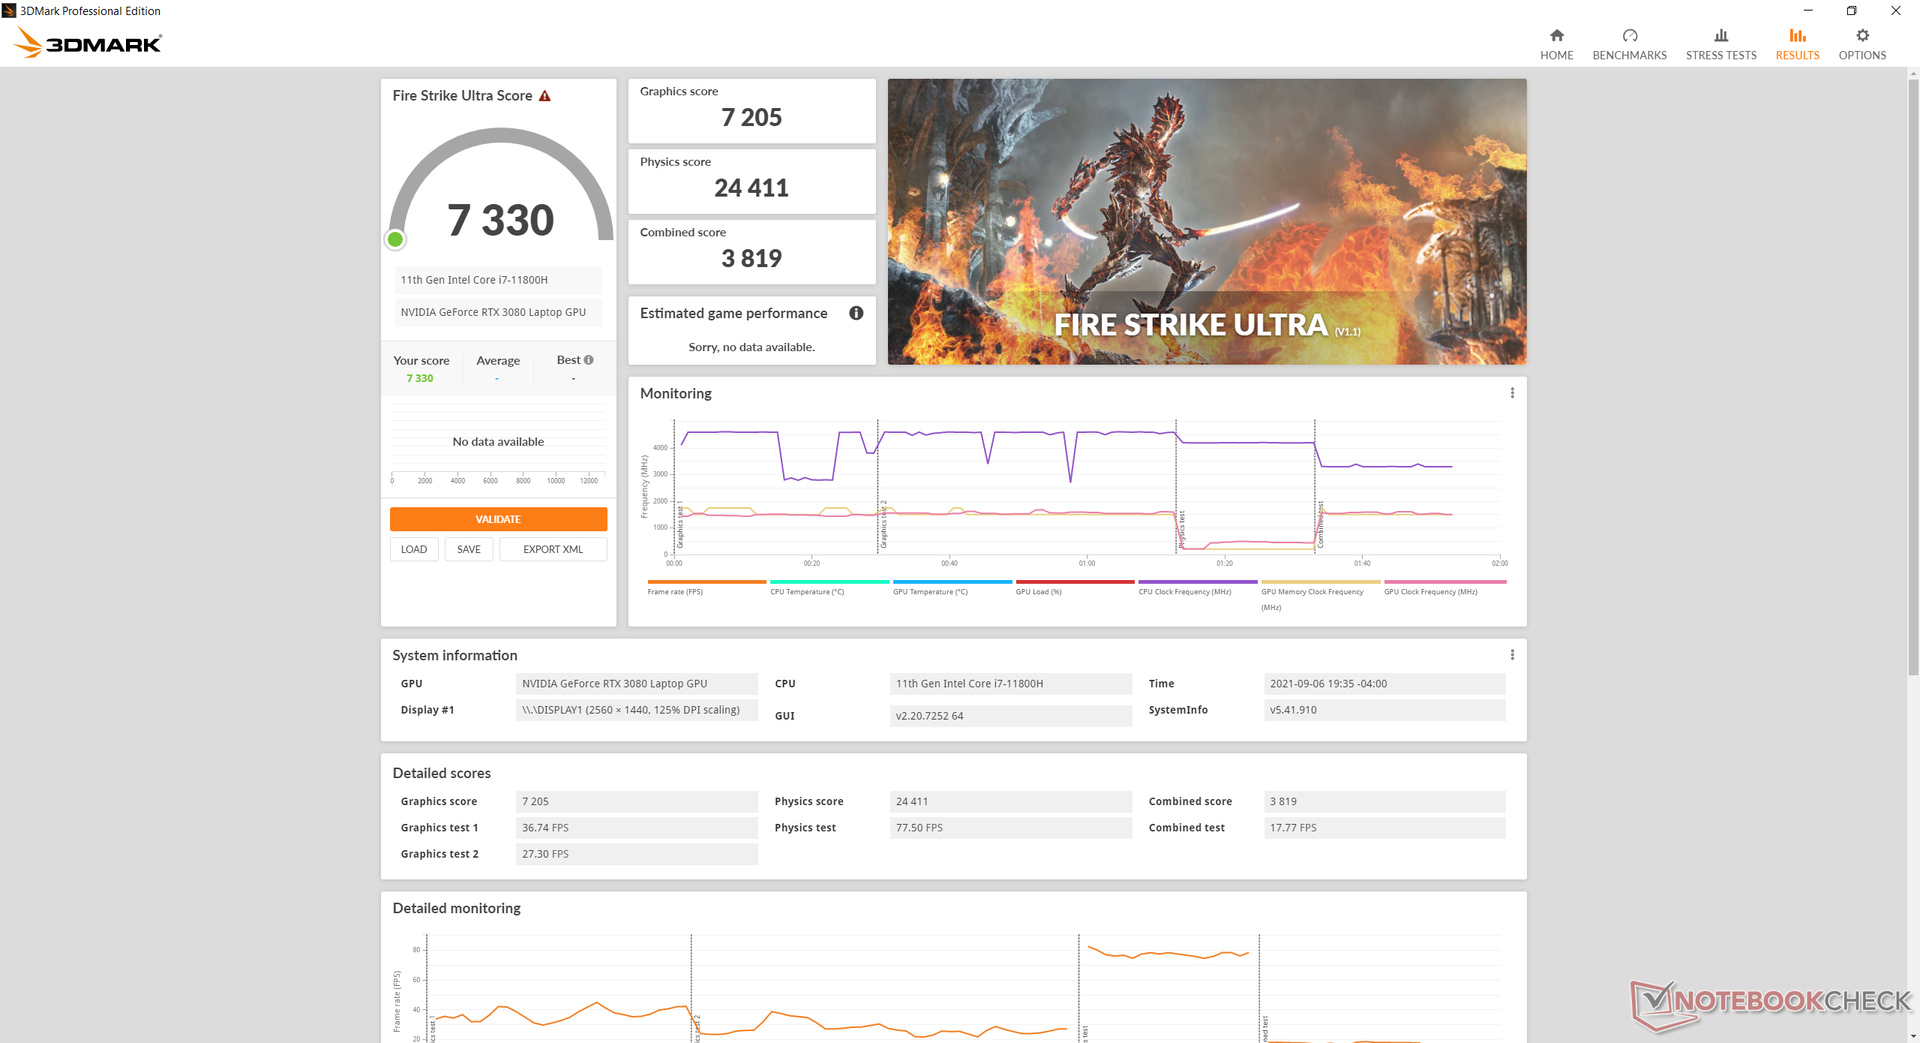The height and width of the screenshot is (1043, 1920).
Task: Click the Display #1 value field
Action: coord(636,710)
